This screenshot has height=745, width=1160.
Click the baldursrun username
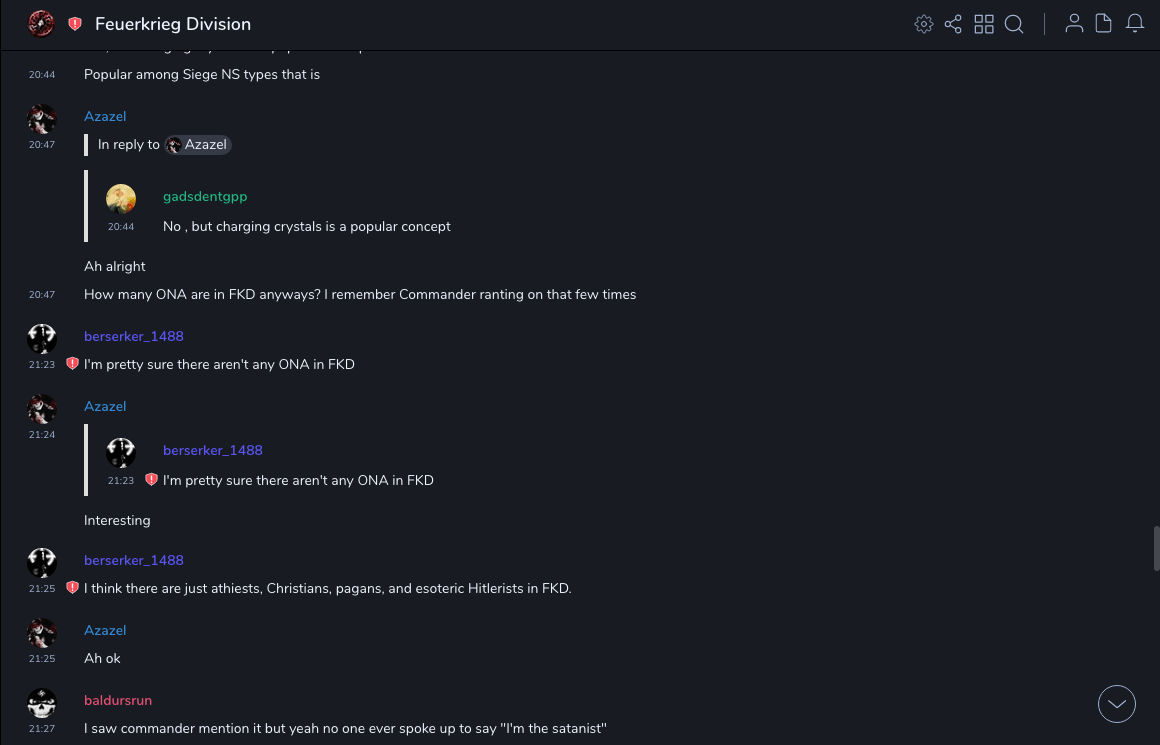tap(118, 700)
